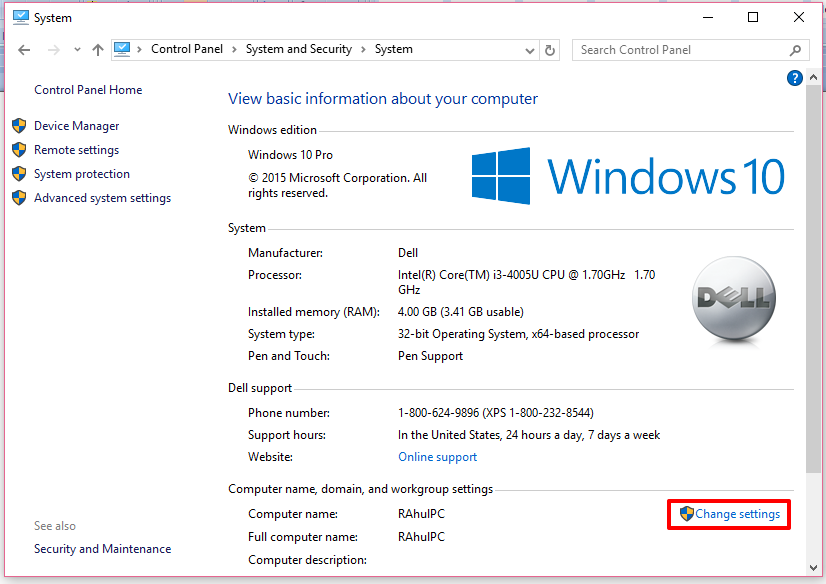Click the Control Panel icon in address bar
The width and height of the screenshot is (826, 584).
(x=122, y=48)
